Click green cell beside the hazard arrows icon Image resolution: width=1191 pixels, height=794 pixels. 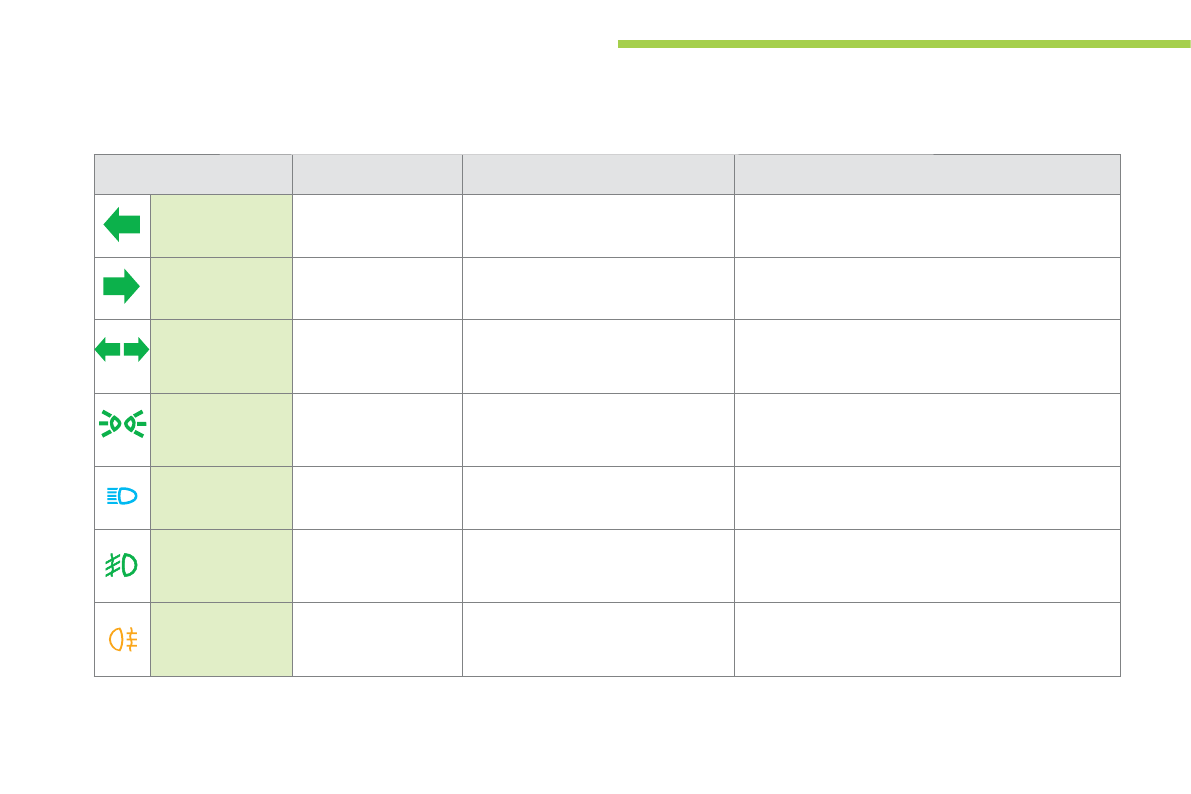[x=221, y=356]
